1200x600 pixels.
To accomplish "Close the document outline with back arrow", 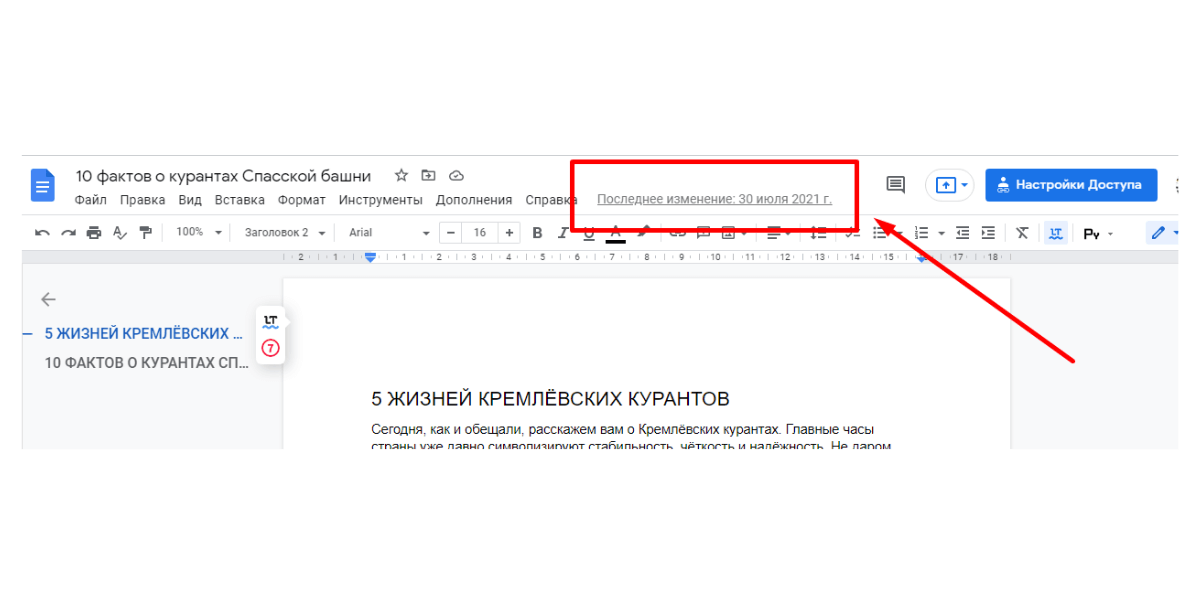I will [48, 299].
